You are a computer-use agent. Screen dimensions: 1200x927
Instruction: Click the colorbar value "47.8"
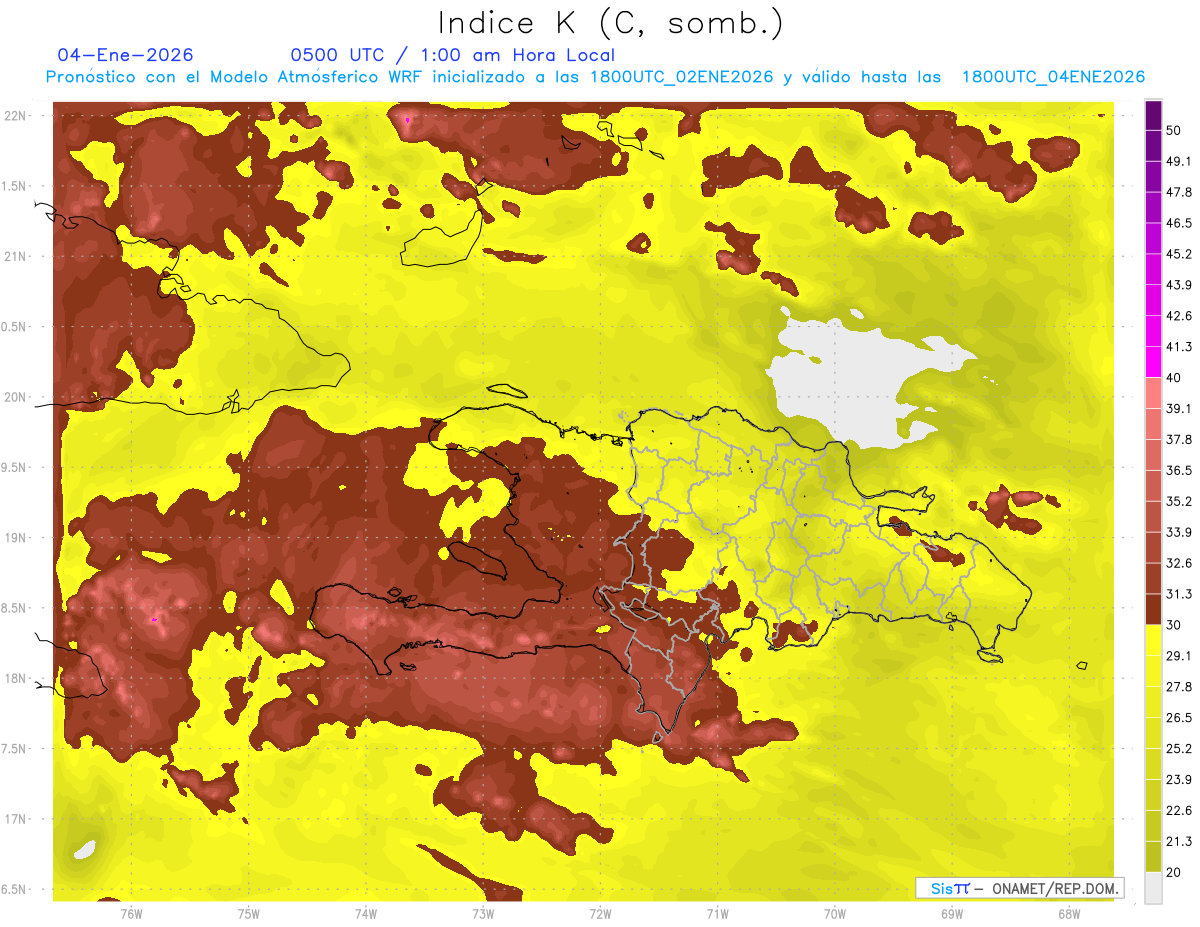(1179, 192)
